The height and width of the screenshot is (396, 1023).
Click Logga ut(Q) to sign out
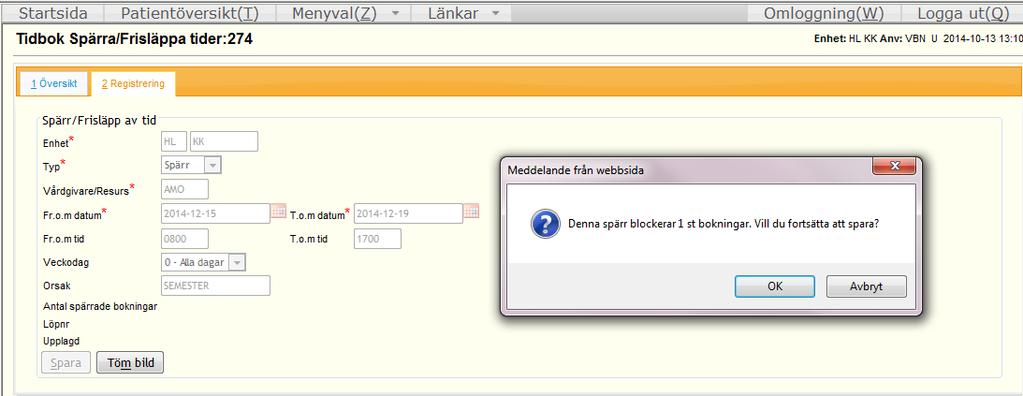[963, 13]
